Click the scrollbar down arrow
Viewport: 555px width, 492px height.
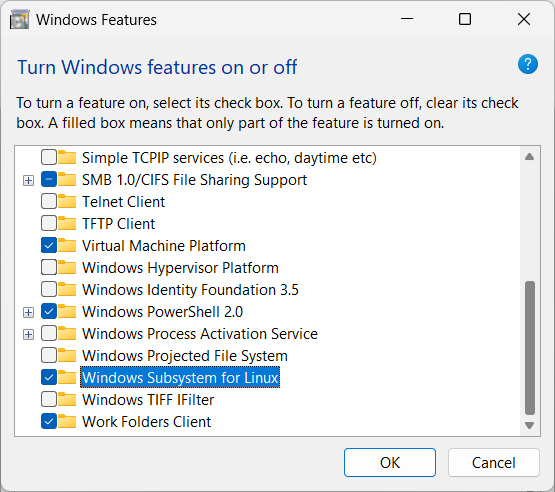pos(529,425)
